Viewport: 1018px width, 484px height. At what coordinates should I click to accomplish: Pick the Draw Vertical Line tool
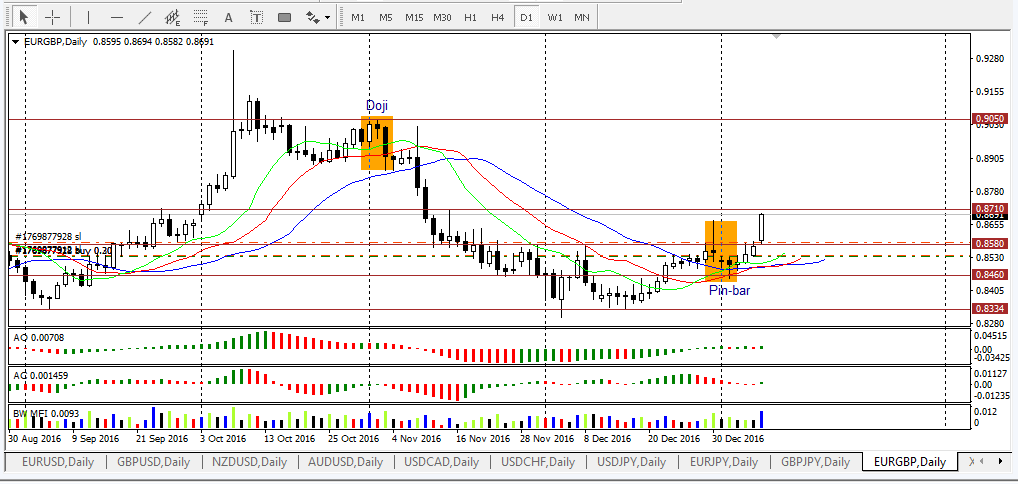click(89, 18)
